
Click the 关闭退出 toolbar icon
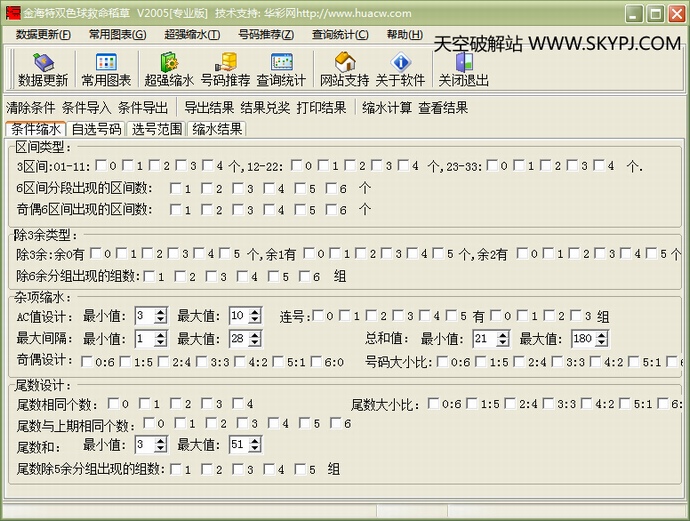tap(464, 70)
